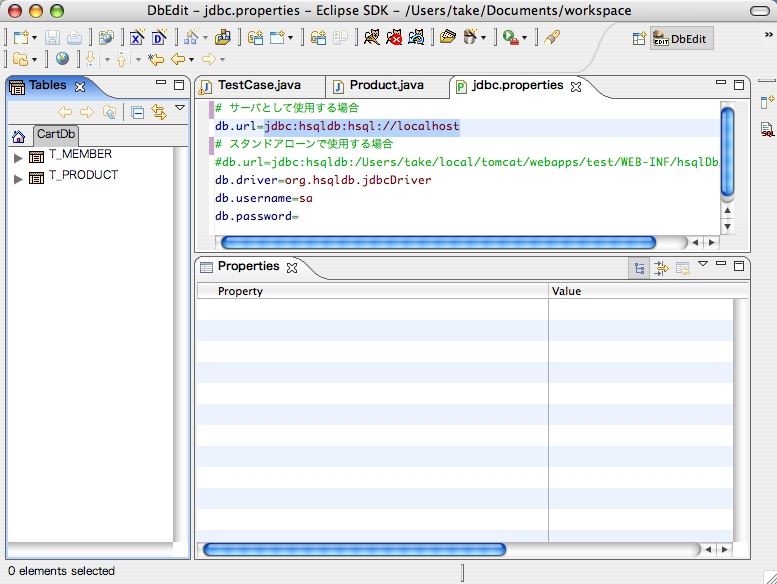Expand the T_MEMBER table node
This screenshot has height=584, width=777.
[x=18, y=157]
